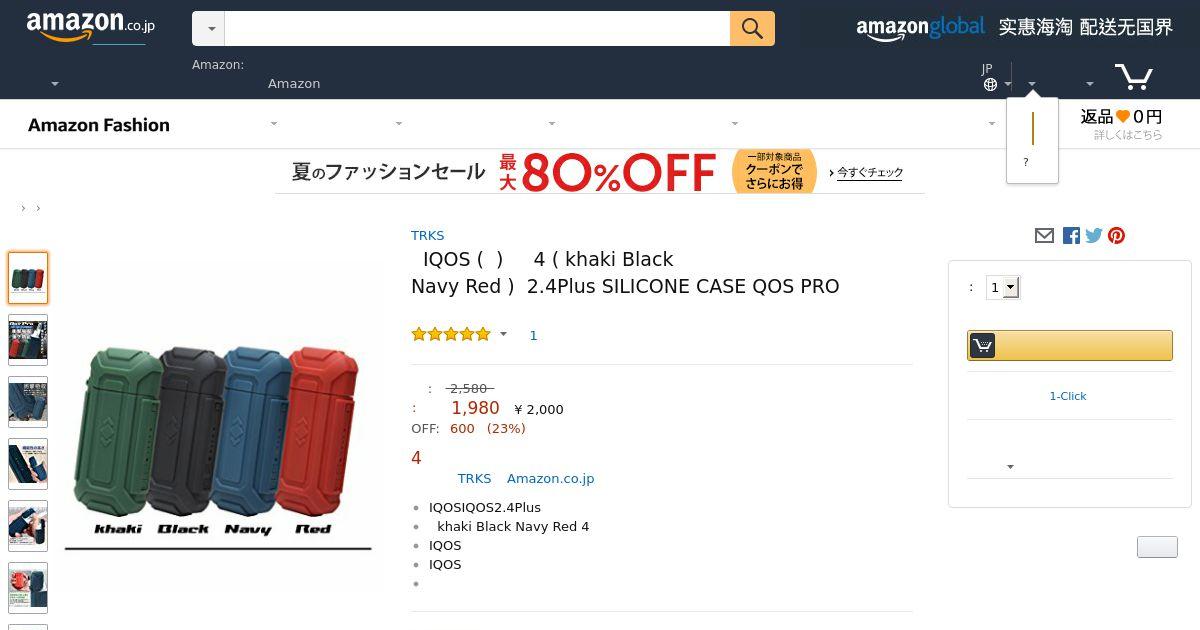Open the quantity selector dropdown
The width and height of the screenshot is (1200, 630).
[x=1002, y=288]
